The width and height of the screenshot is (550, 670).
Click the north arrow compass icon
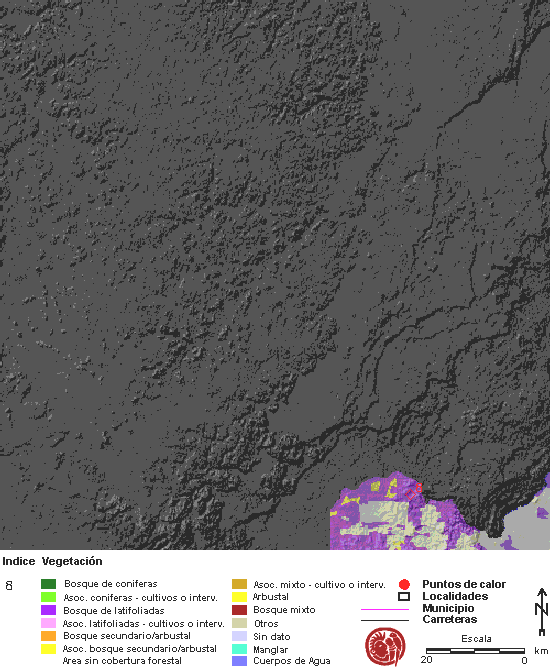point(542,612)
